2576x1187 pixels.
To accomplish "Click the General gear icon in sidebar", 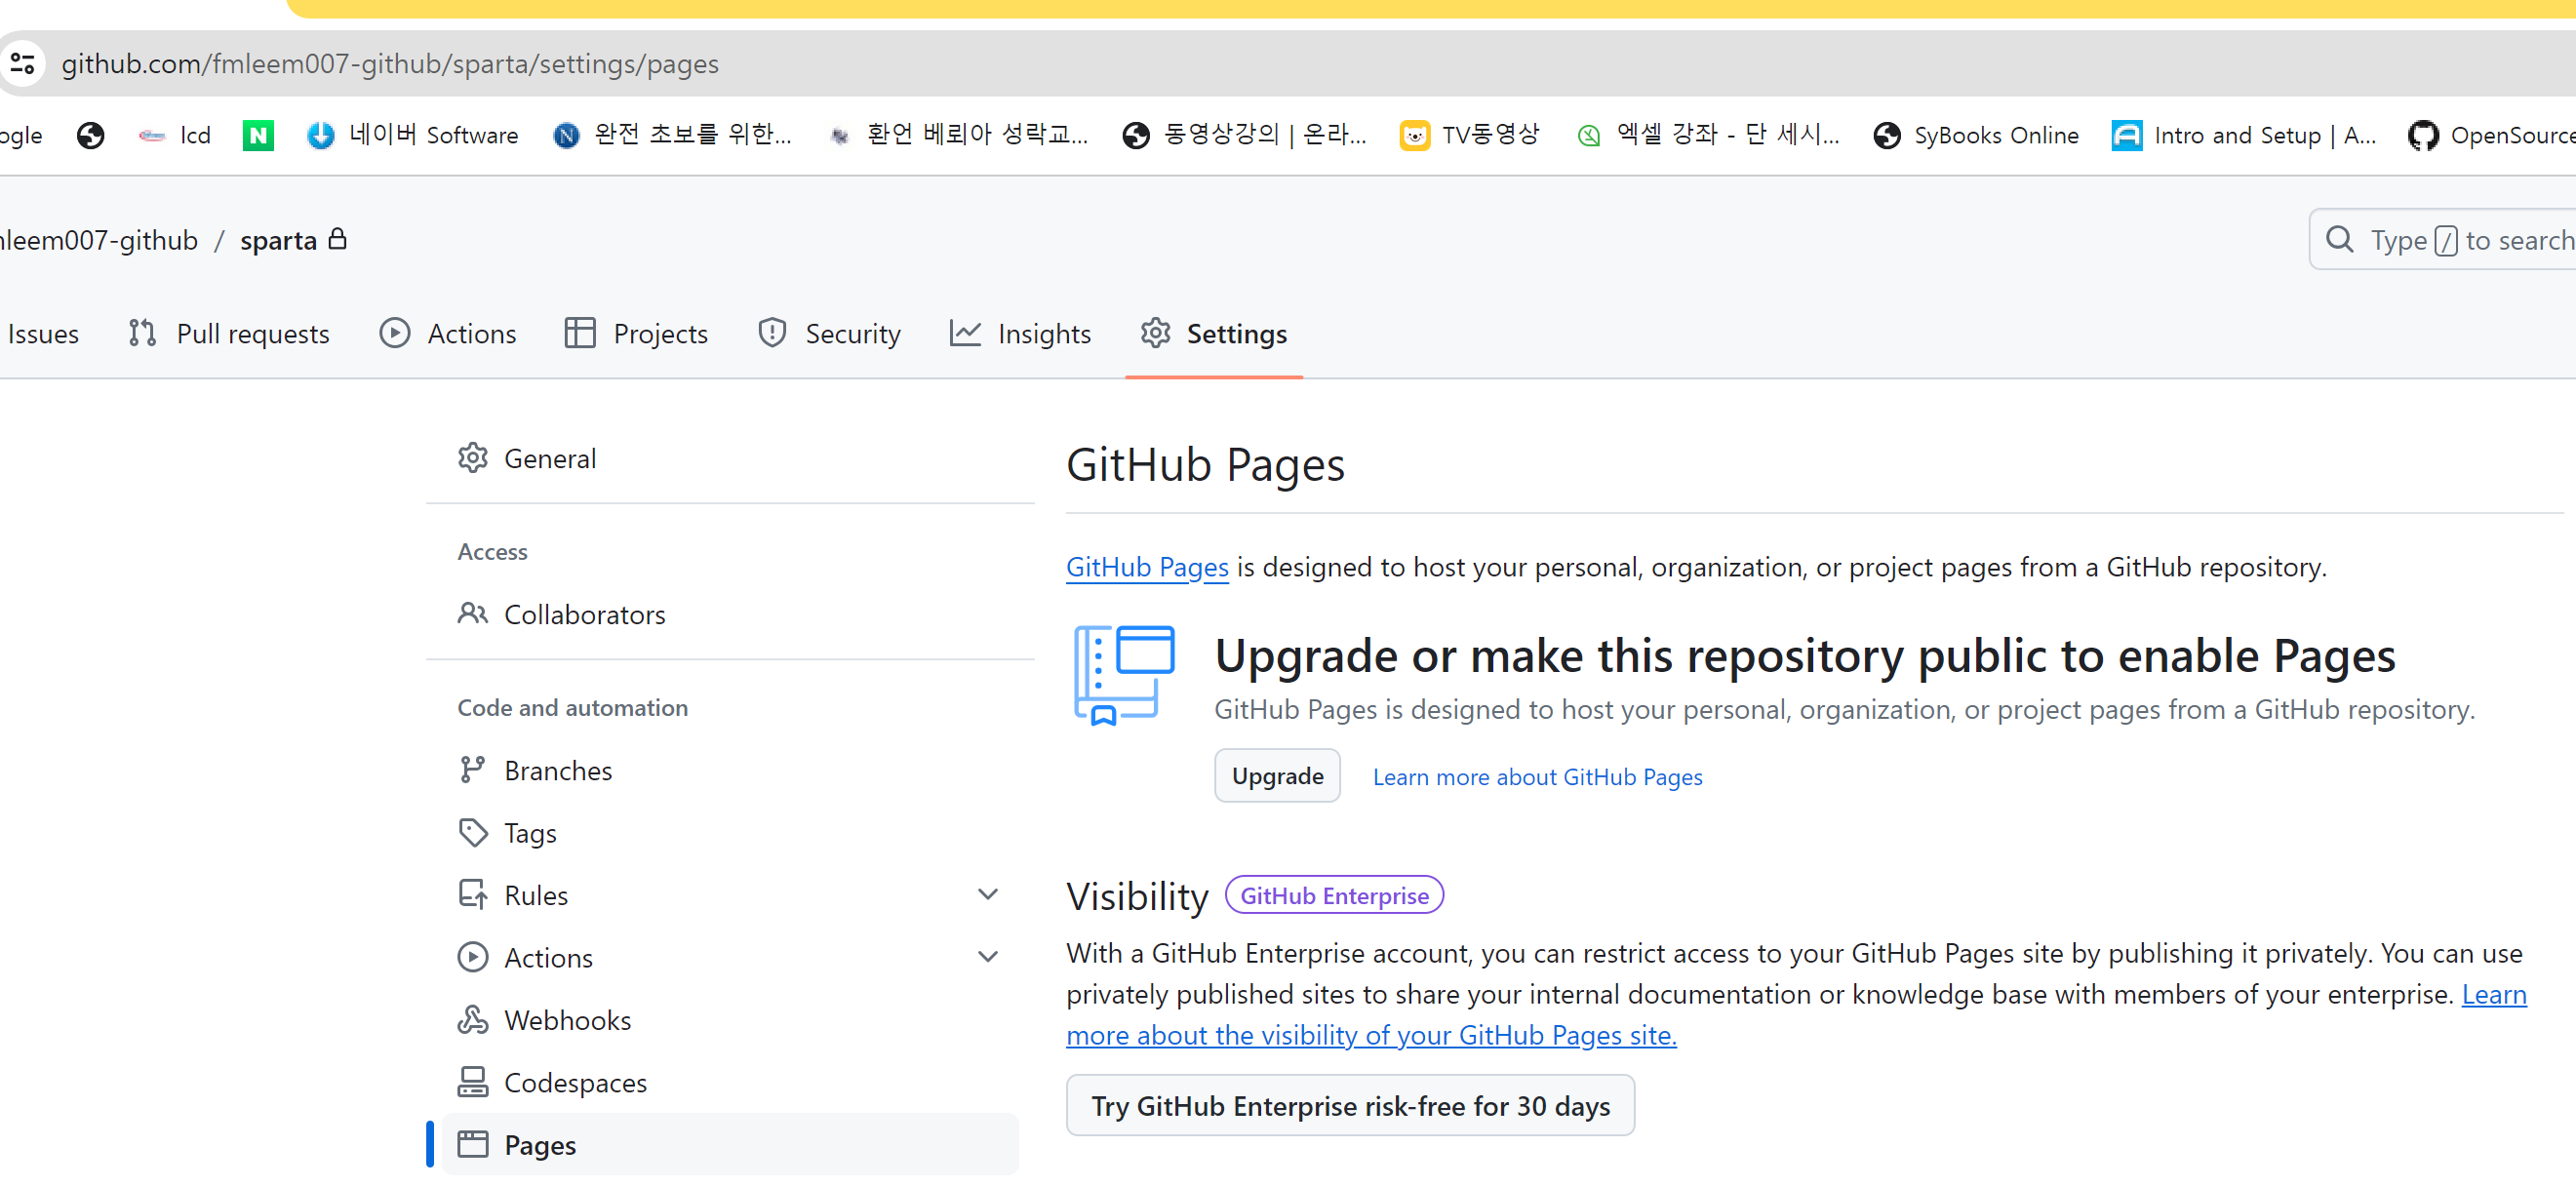I will (x=473, y=458).
